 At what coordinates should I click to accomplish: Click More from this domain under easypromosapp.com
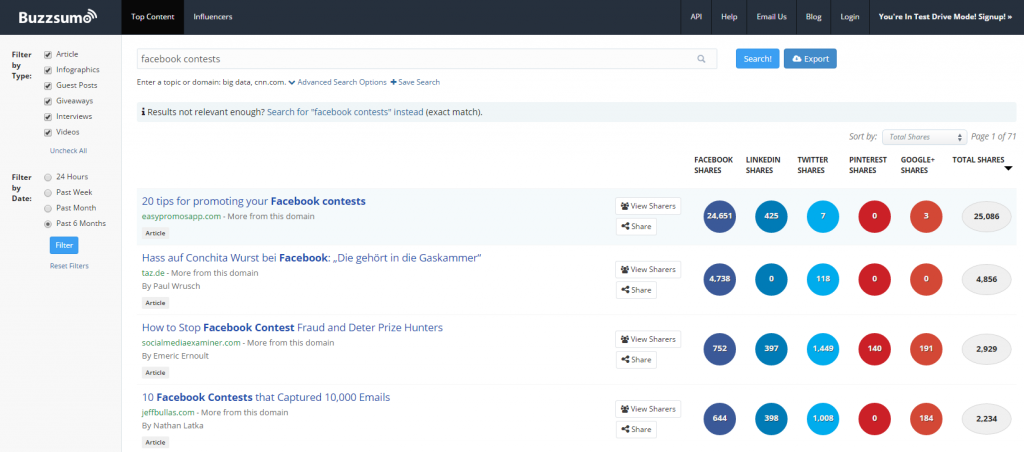pyautogui.click(x=270, y=216)
